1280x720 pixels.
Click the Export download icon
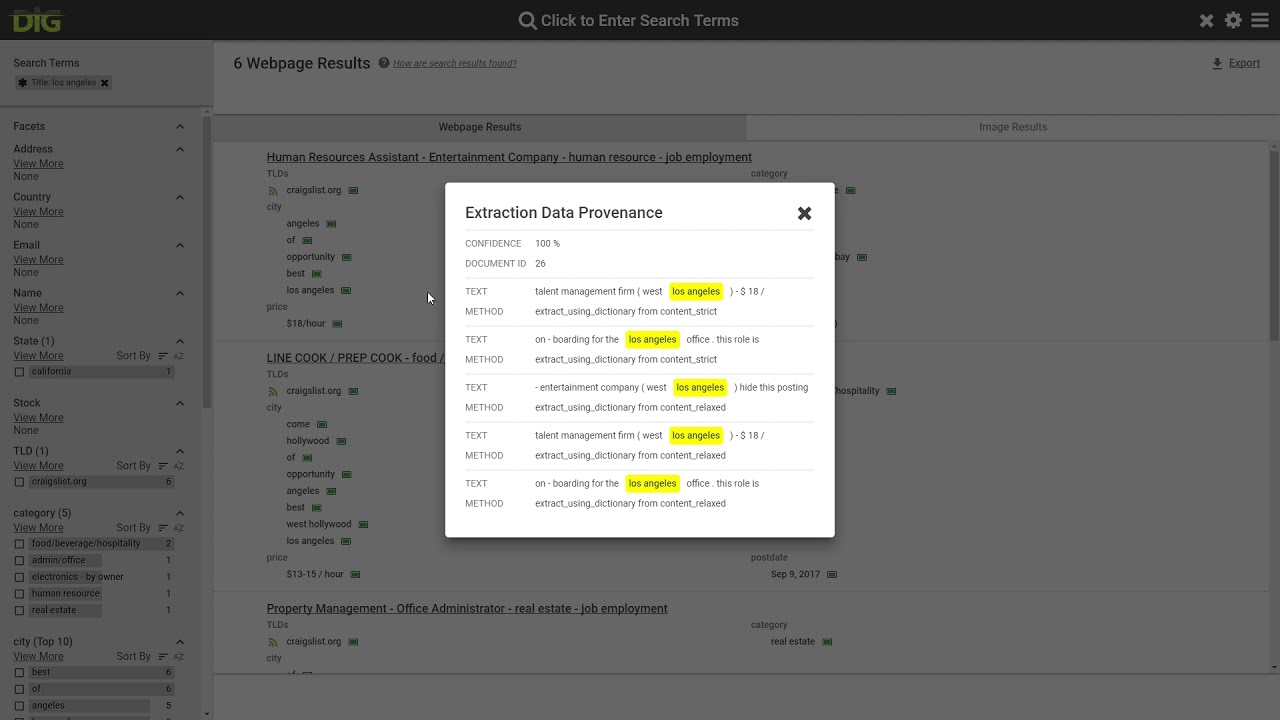click(1217, 63)
